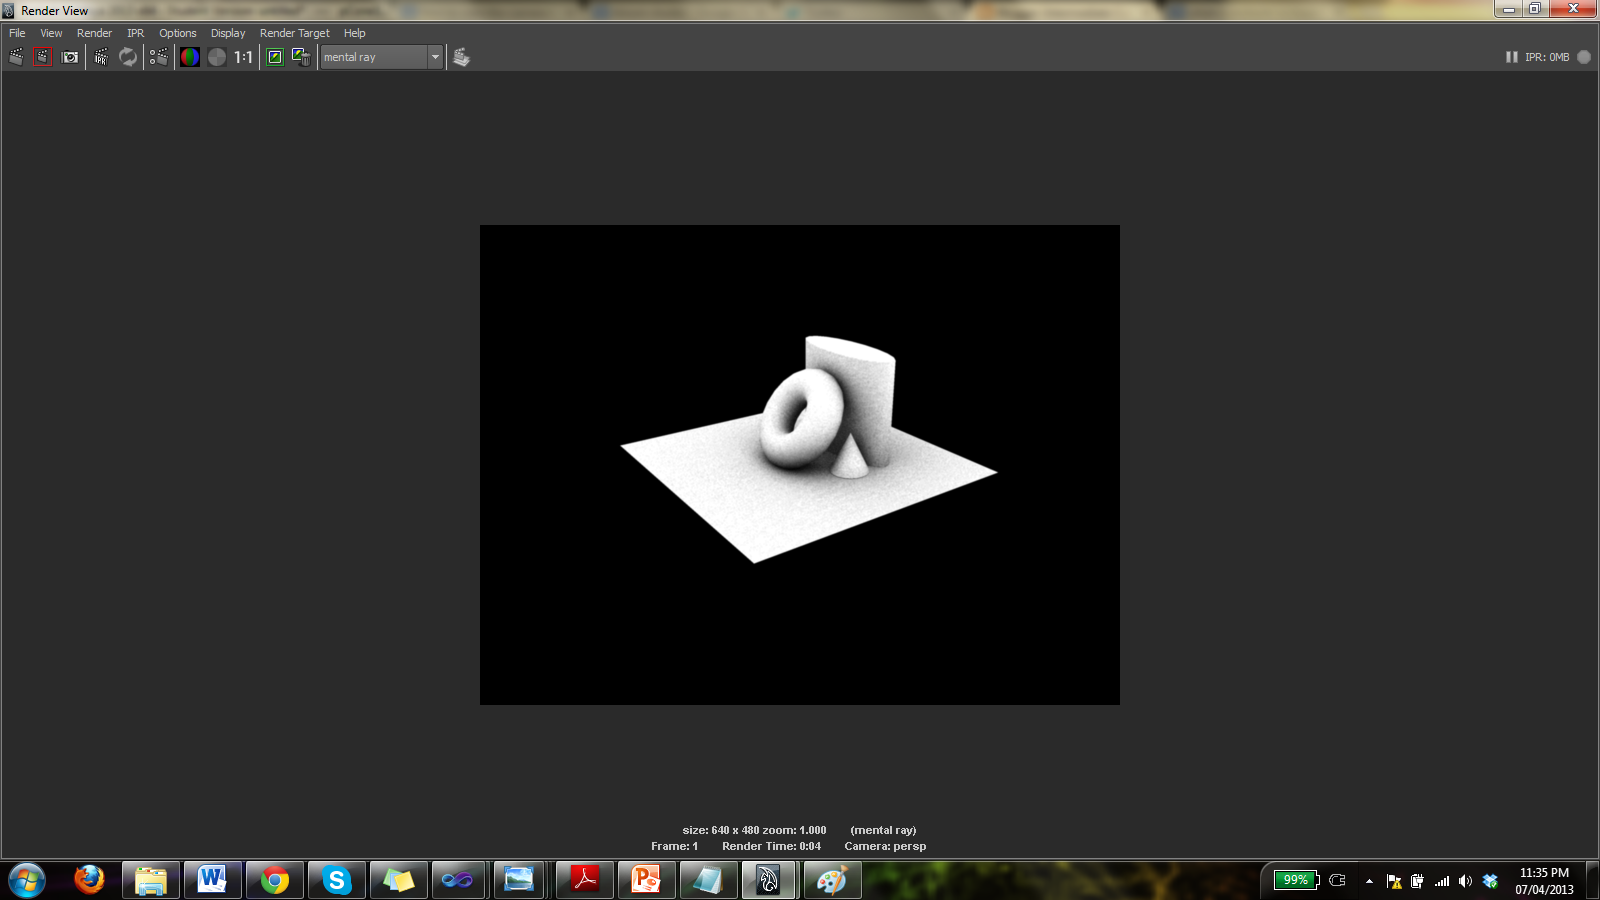Redo the previous render
The image size is (1600, 900).
(17, 57)
